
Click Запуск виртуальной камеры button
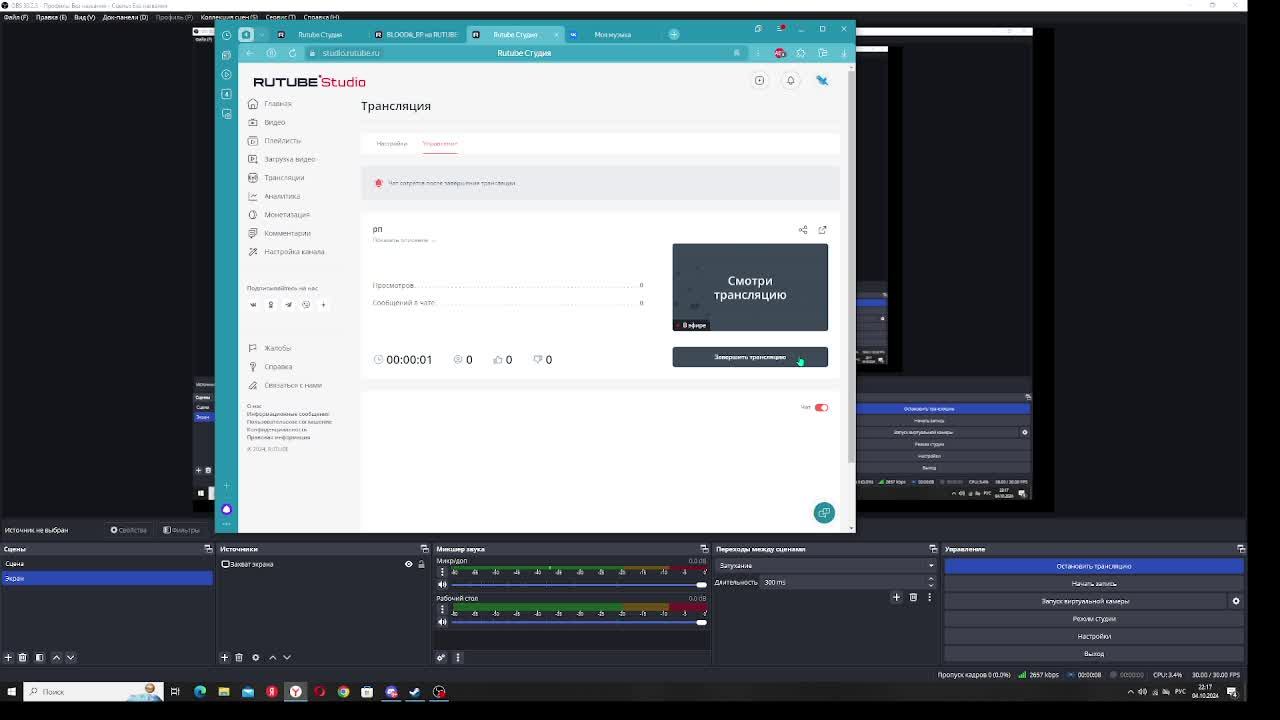tap(1085, 601)
